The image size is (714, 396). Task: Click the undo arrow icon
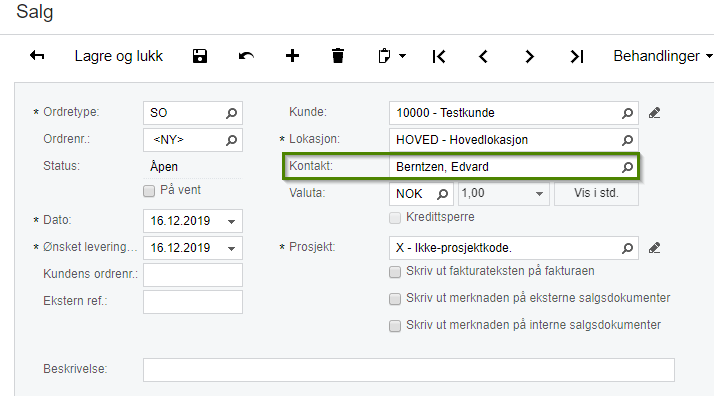[246, 56]
